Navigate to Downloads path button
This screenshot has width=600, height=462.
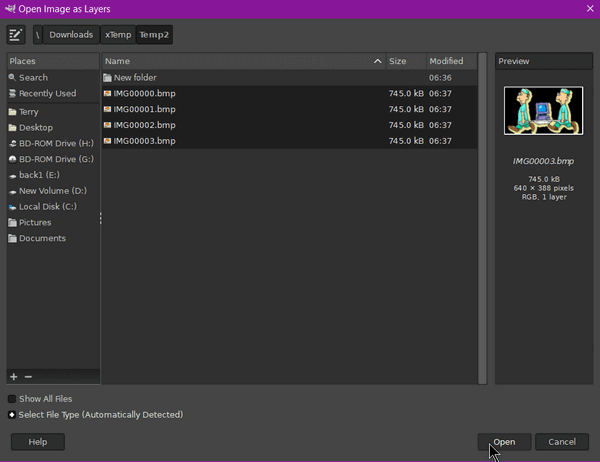coord(71,35)
